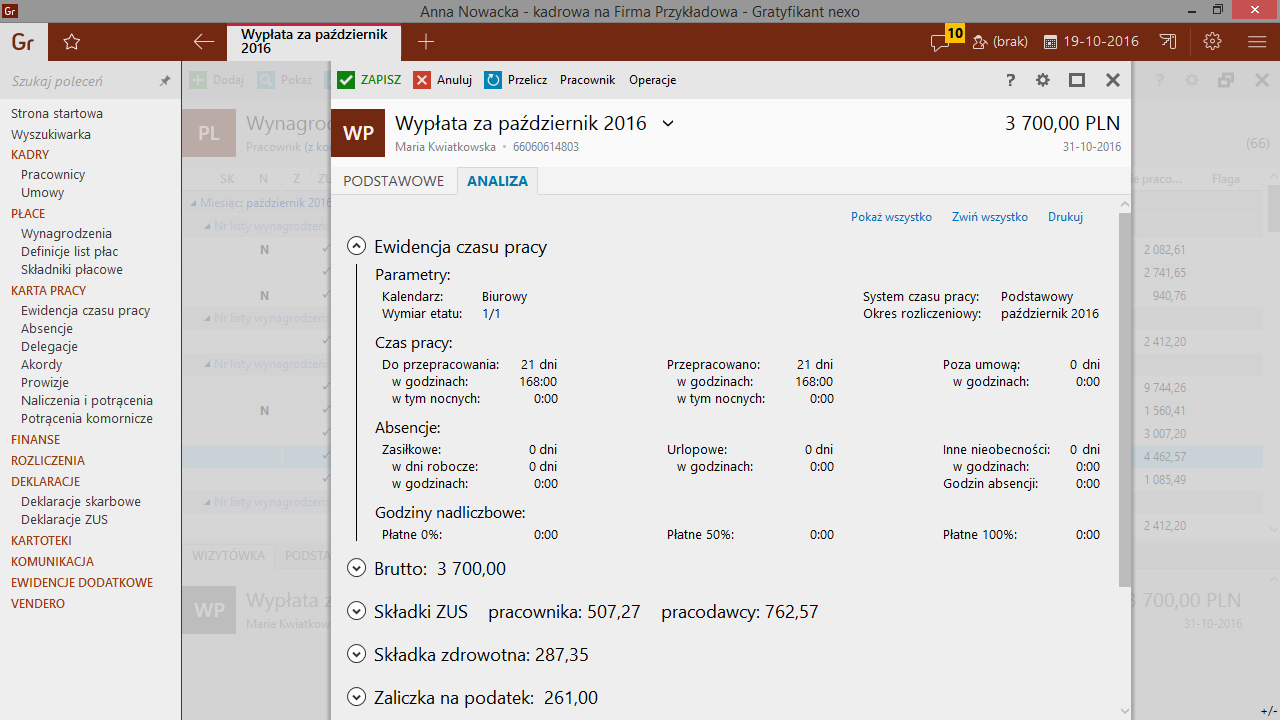Open Deklaracje skarbowe
The image size is (1280, 720).
pyautogui.click(x=81, y=501)
